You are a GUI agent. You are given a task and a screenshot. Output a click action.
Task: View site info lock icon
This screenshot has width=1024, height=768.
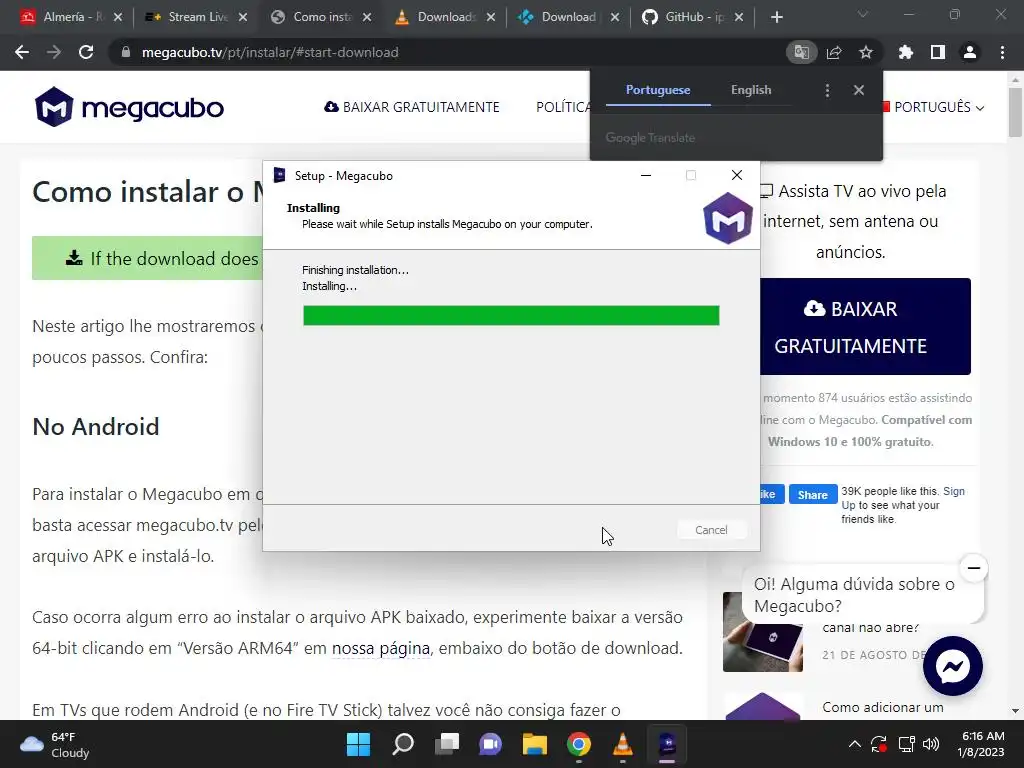coord(126,52)
